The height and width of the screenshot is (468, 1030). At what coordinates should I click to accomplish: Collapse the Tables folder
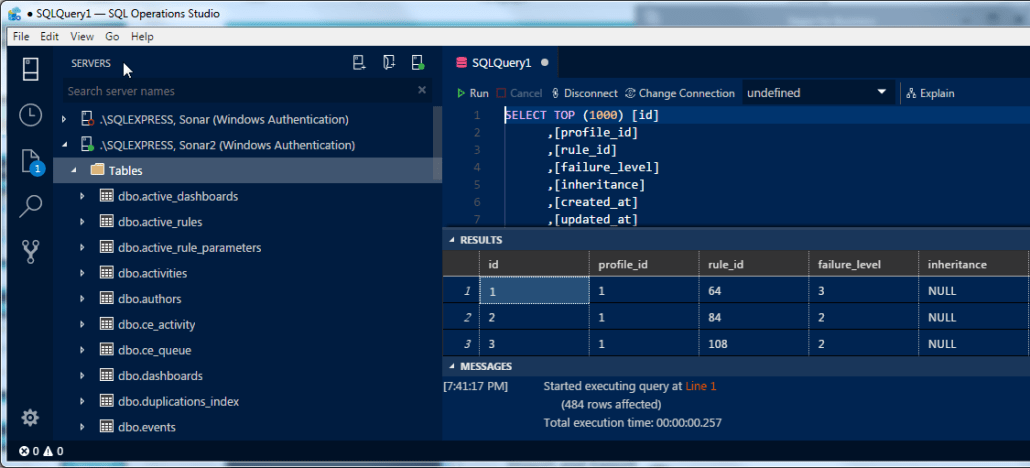(x=75, y=171)
